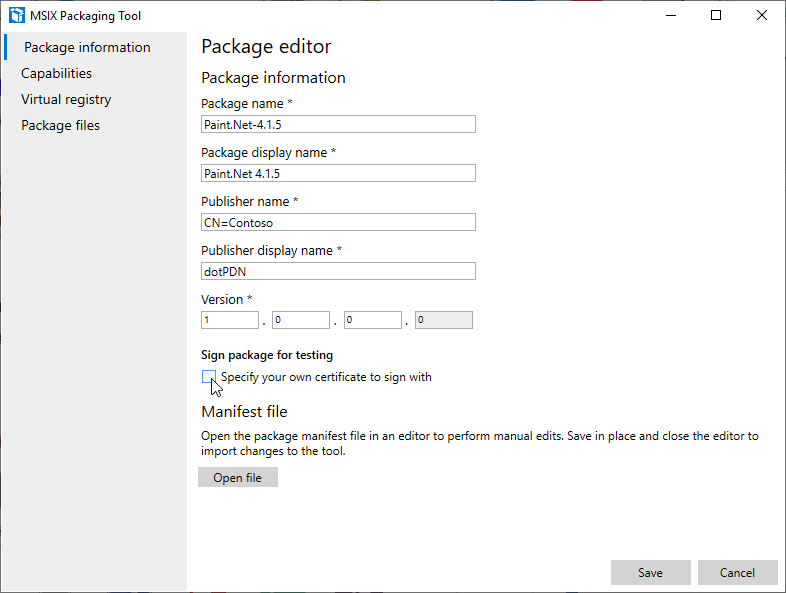Click the MSIX Packaging Tool title bar icon
This screenshot has width=786, height=593.
coord(16,15)
